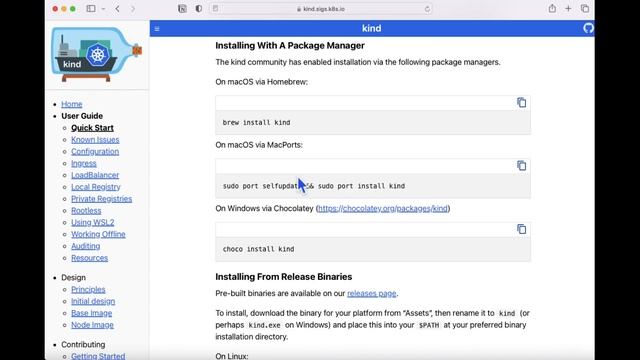640x360 pixels.
Task: Toggle the hamburger menu in blue header
Action: point(157,29)
